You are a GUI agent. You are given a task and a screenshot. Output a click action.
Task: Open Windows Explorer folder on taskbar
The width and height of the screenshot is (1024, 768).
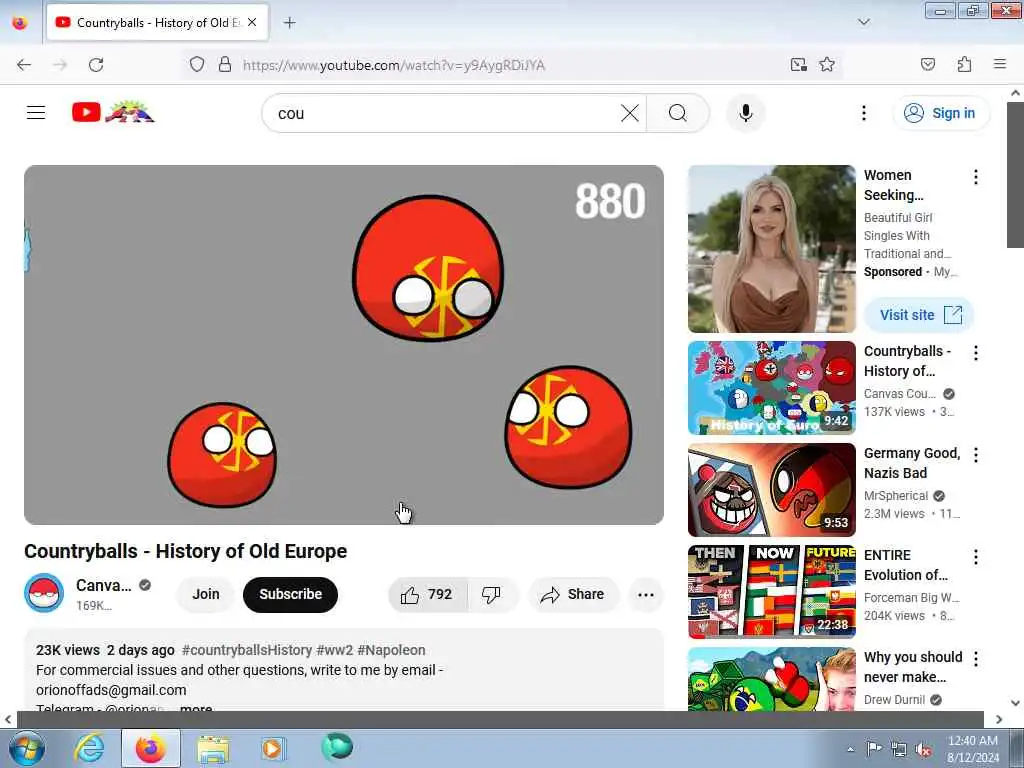click(x=213, y=748)
